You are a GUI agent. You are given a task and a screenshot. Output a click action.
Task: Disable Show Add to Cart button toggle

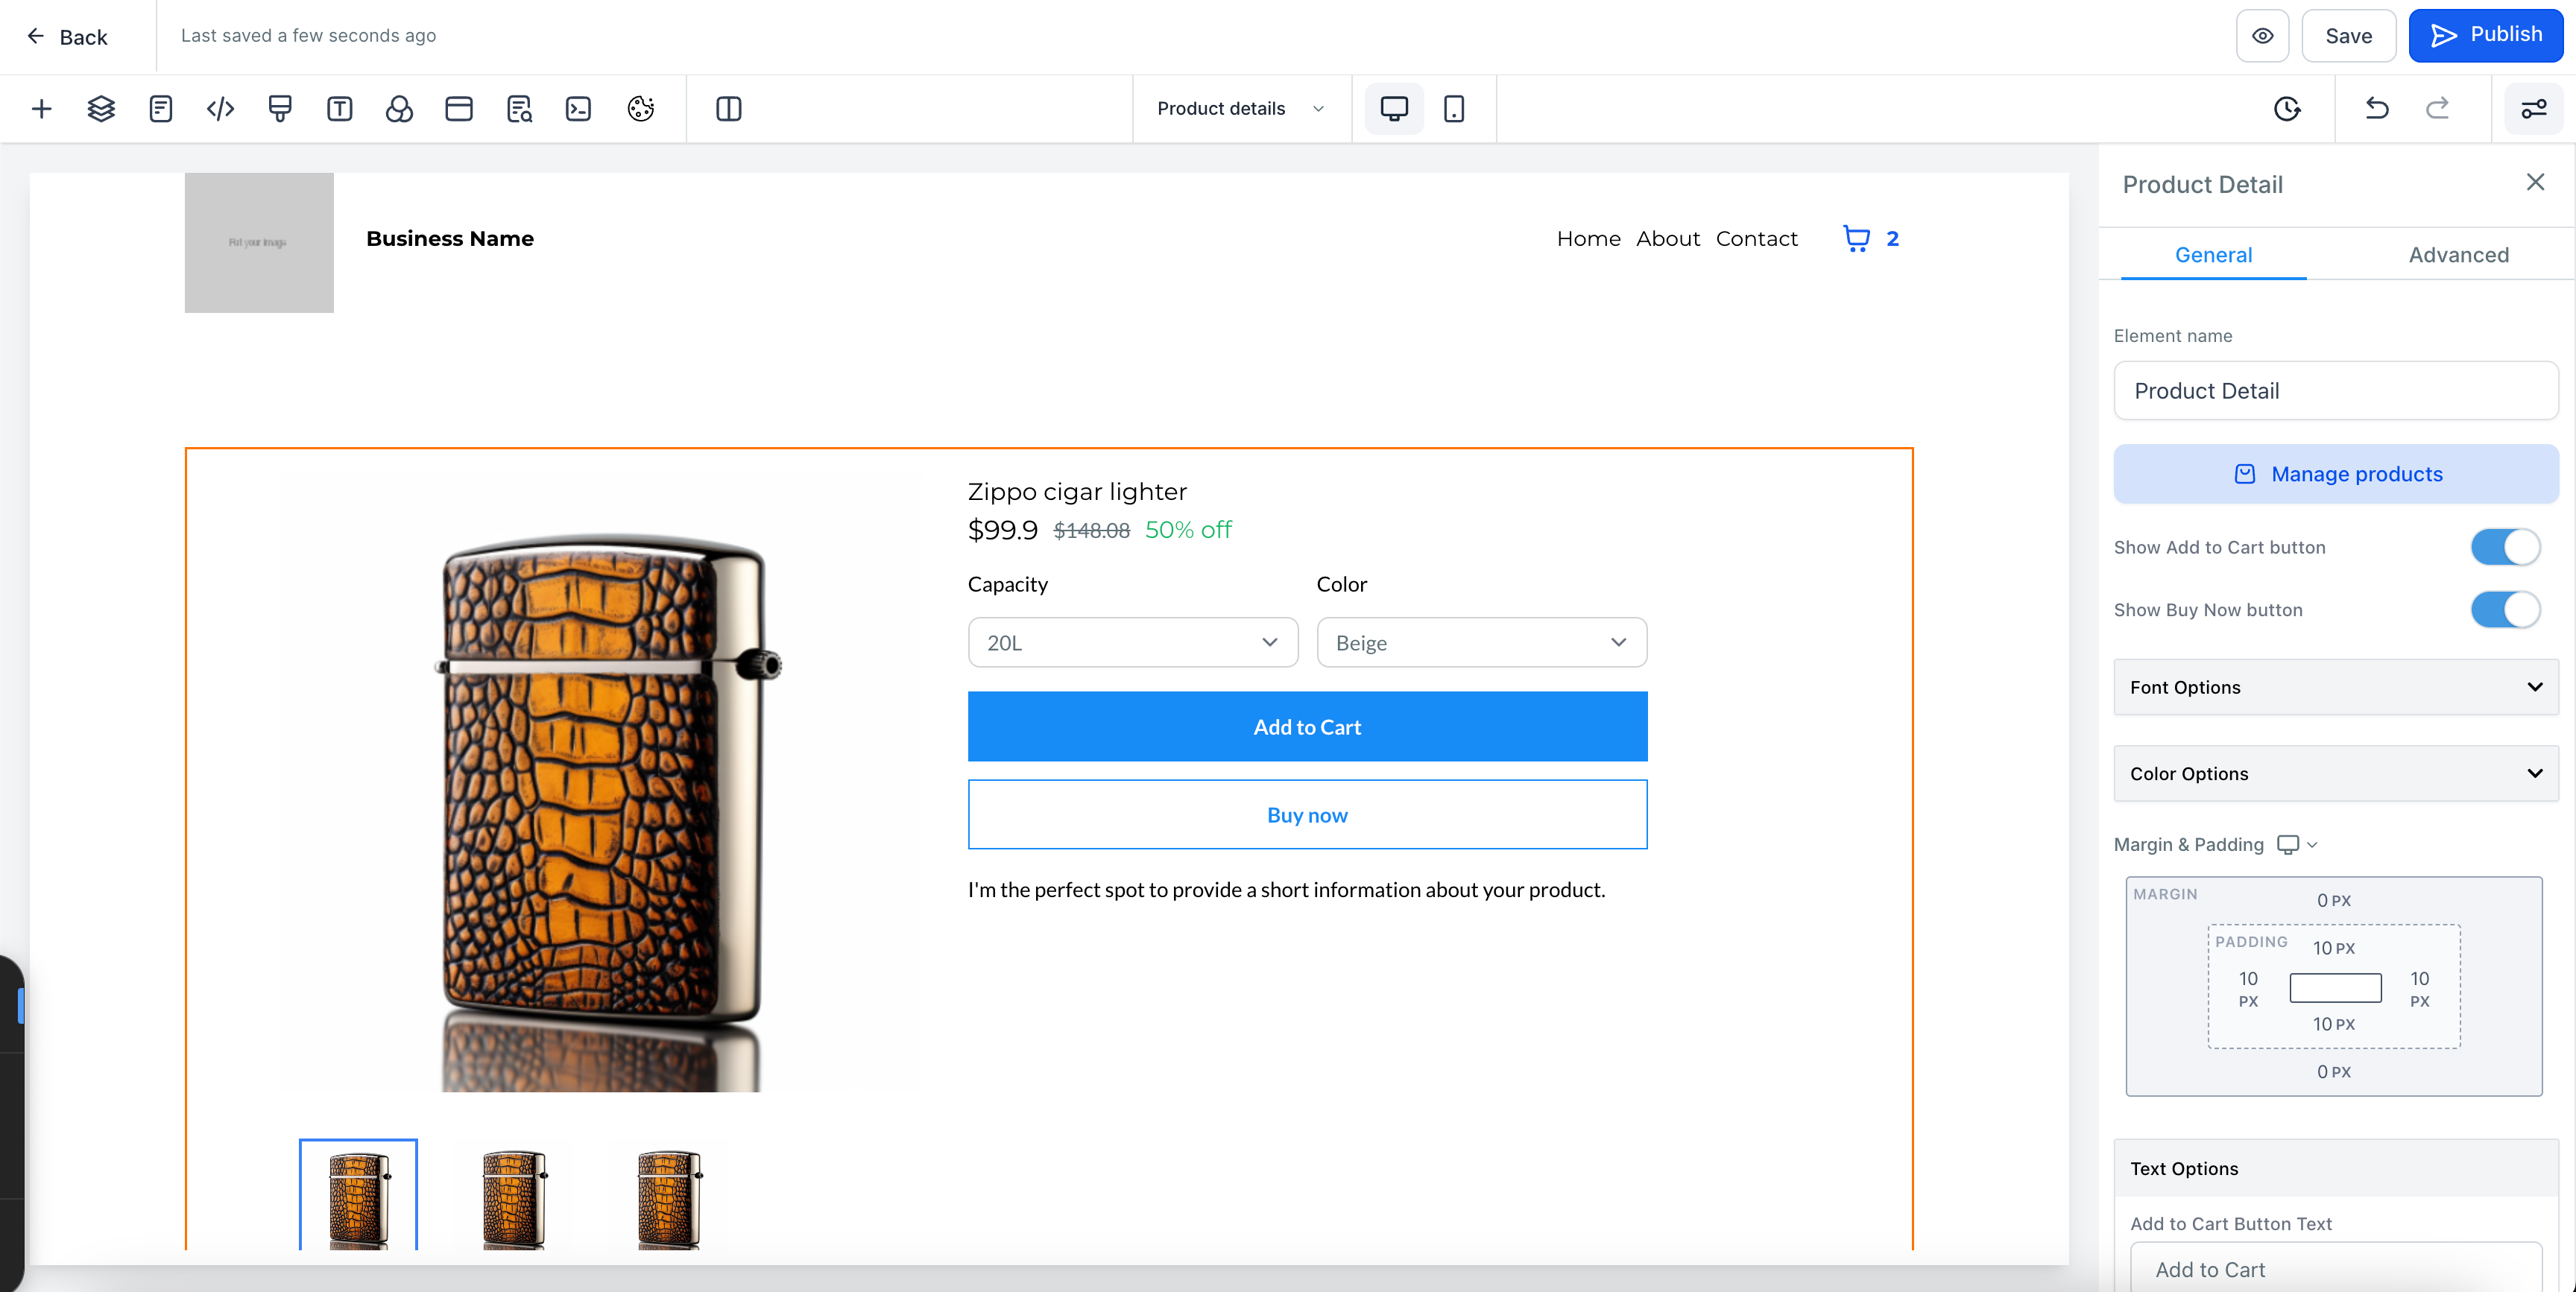click(x=2504, y=547)
